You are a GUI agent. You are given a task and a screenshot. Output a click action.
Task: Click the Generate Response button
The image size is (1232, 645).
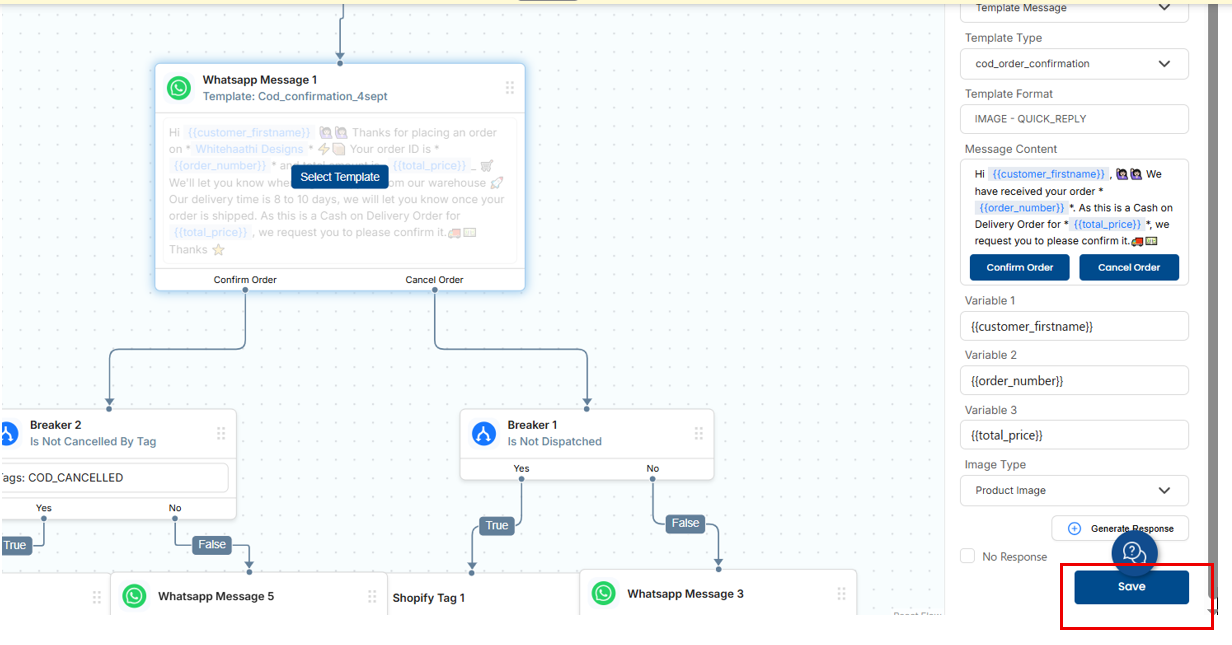[x=1120, y=528]
